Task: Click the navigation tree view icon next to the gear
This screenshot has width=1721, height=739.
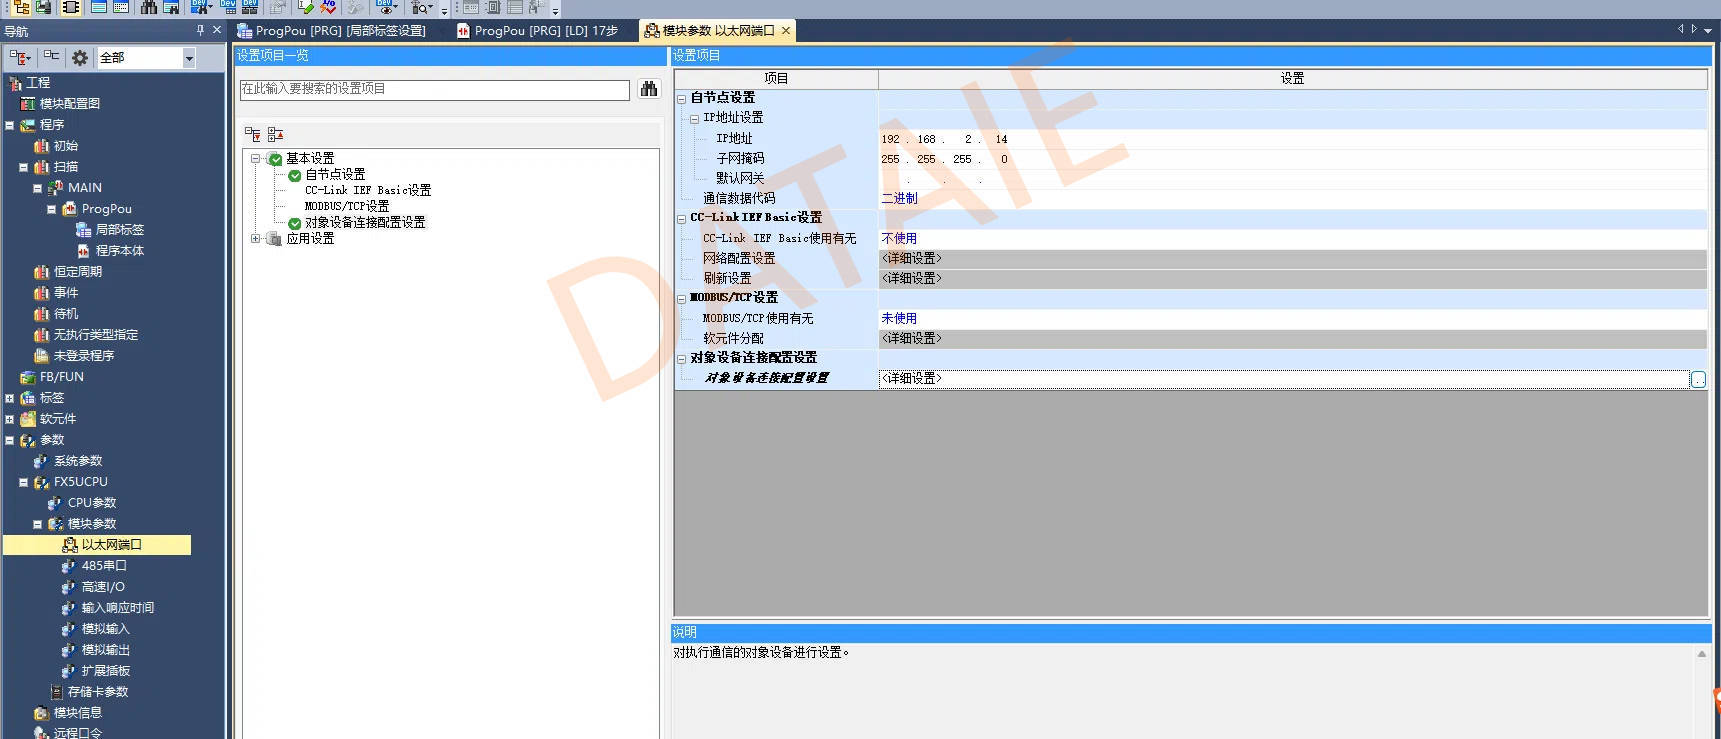Action: tap(51, 58)
